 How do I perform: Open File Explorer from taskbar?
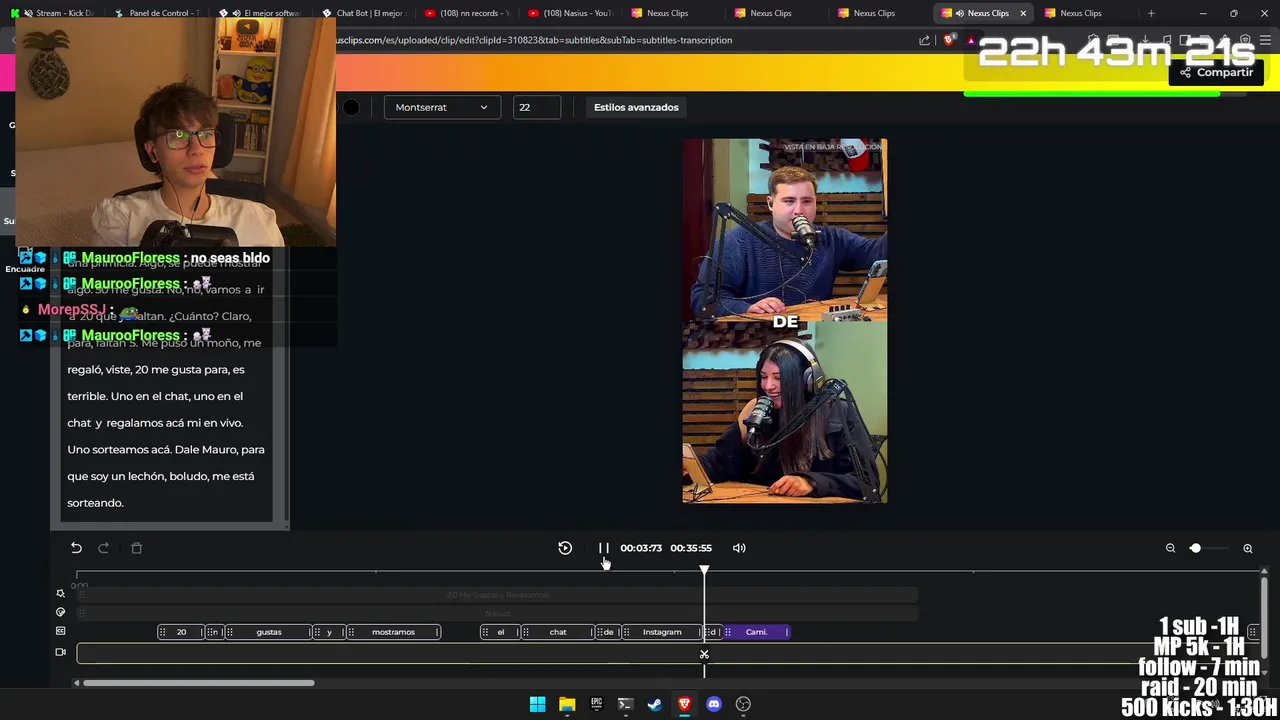click(x=567, y=704)
